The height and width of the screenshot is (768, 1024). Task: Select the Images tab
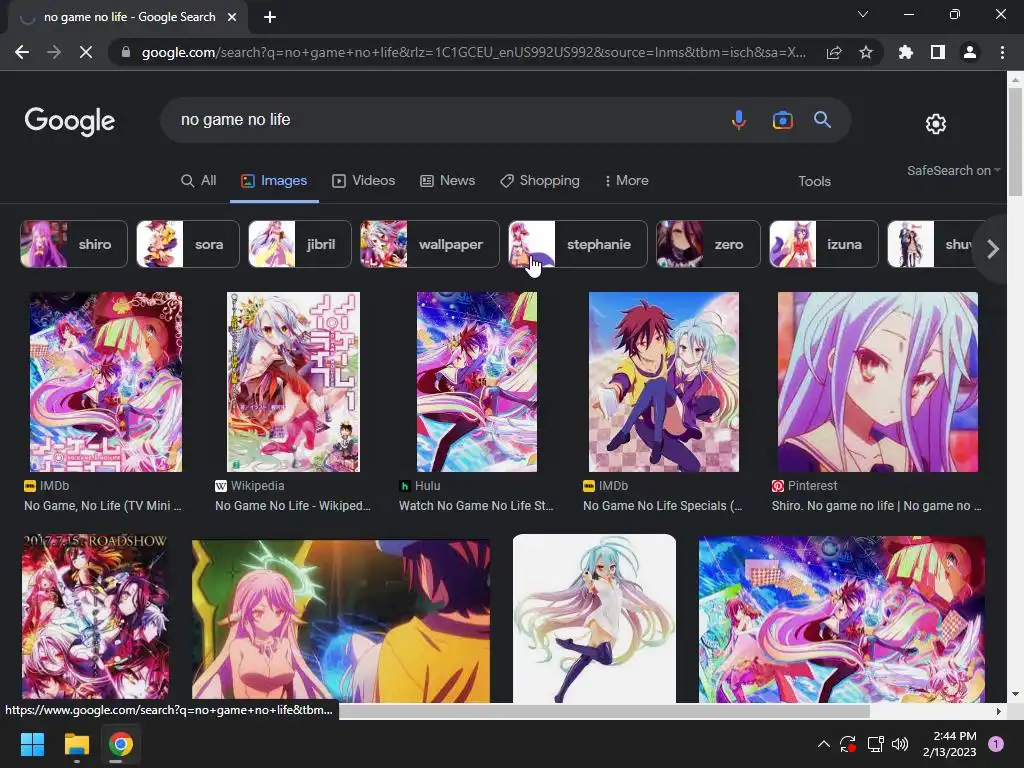point(274,181)
